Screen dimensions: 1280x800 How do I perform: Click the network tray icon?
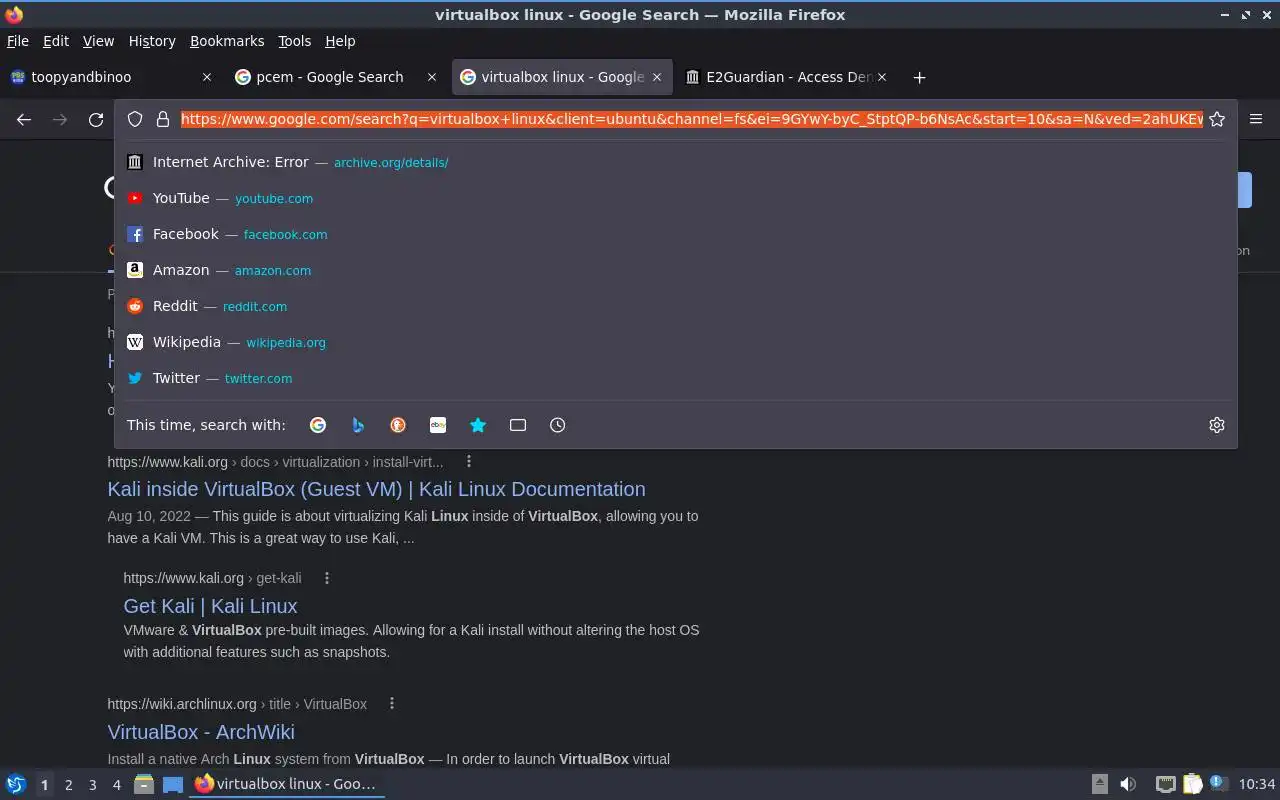coord(1165,784)
